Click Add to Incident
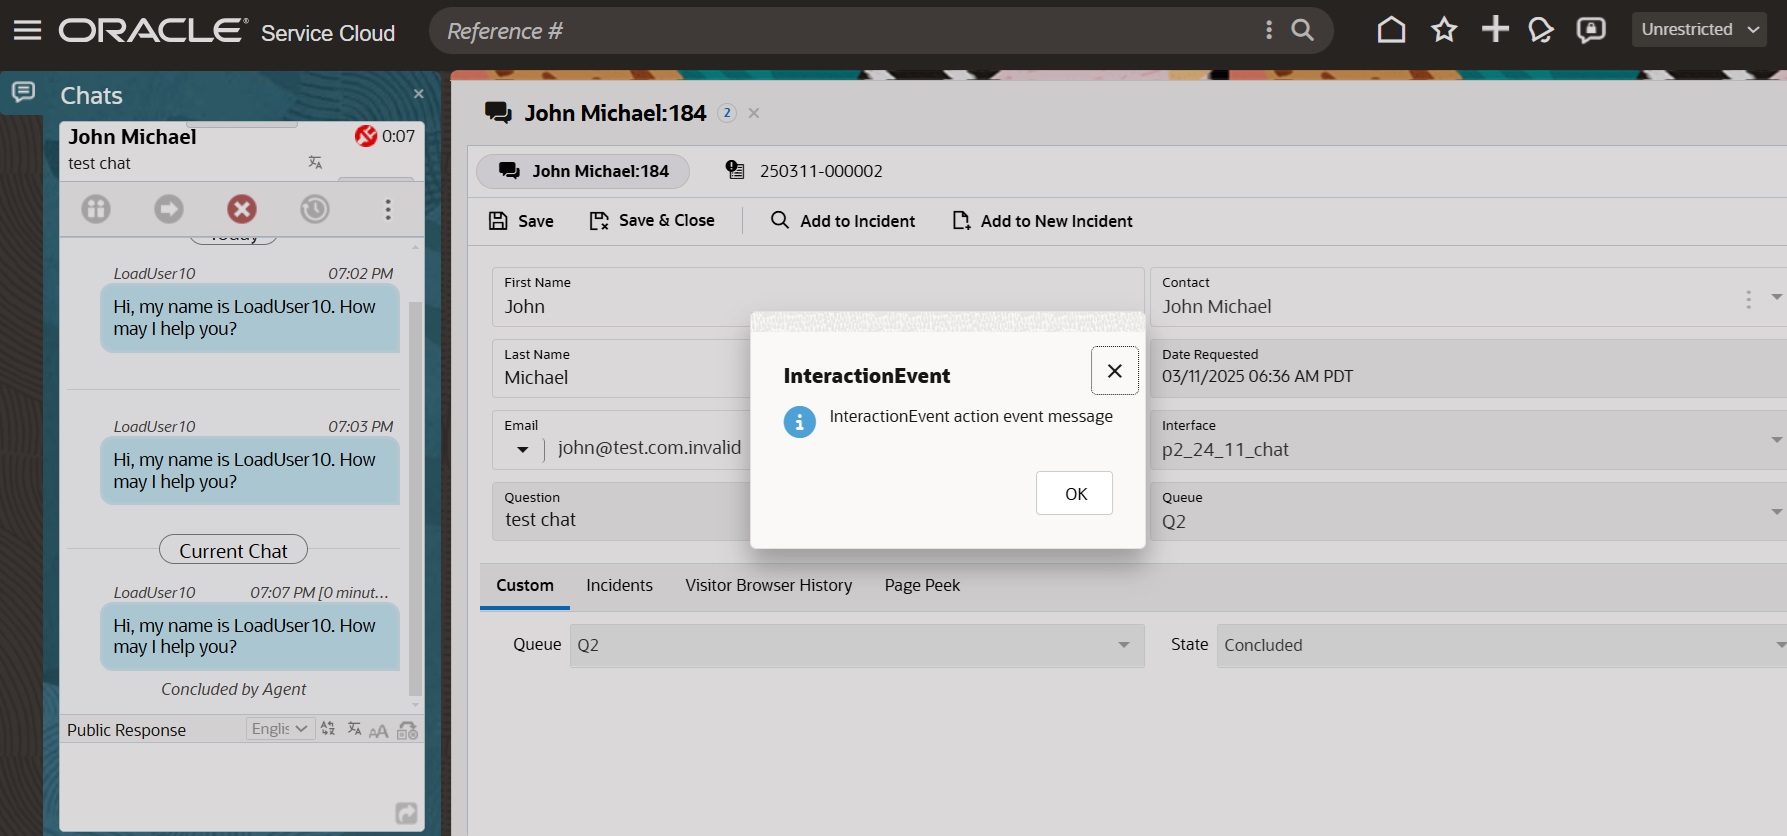1787x836 pixels. click(843, 221)
